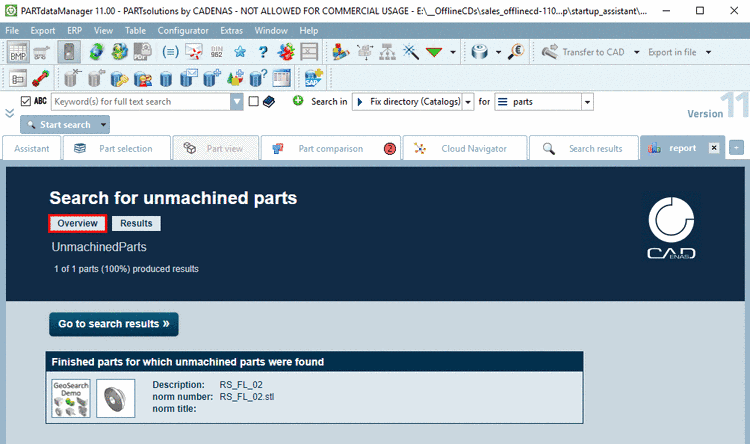Click the colored blocks with pencil icon
The image size is (750, 444).
341,52
